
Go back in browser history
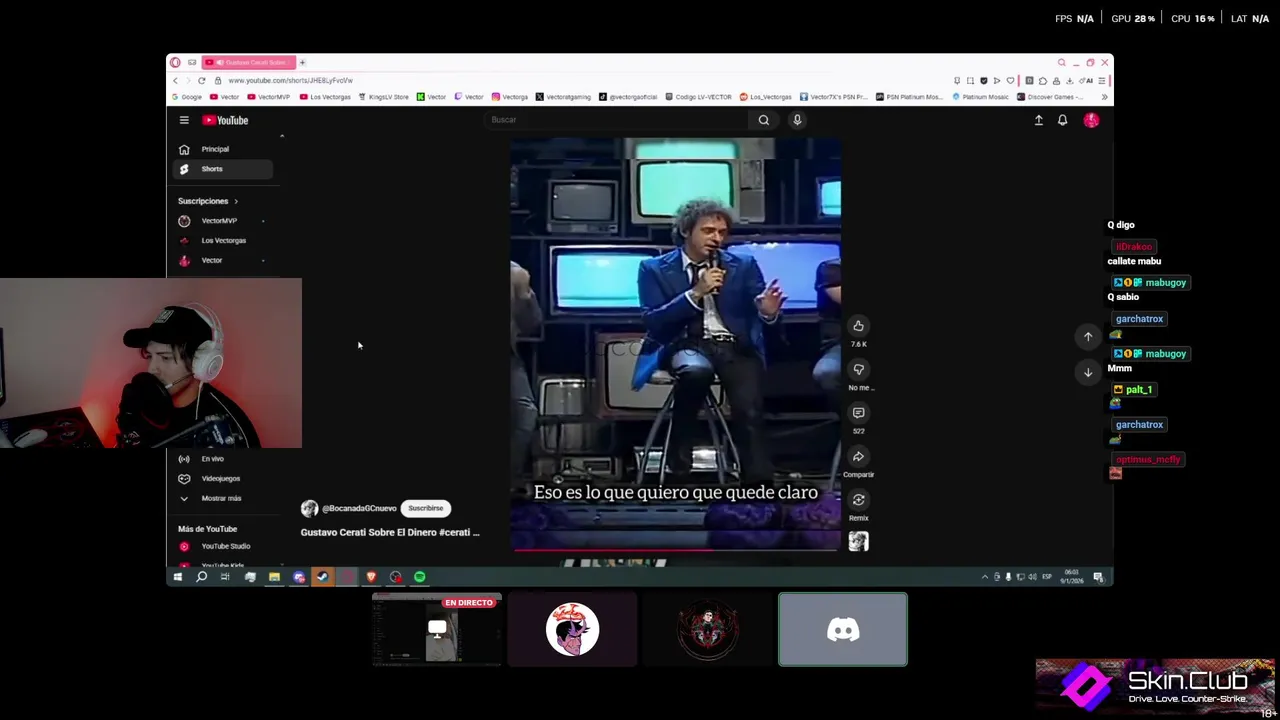[x=175, y=80]
